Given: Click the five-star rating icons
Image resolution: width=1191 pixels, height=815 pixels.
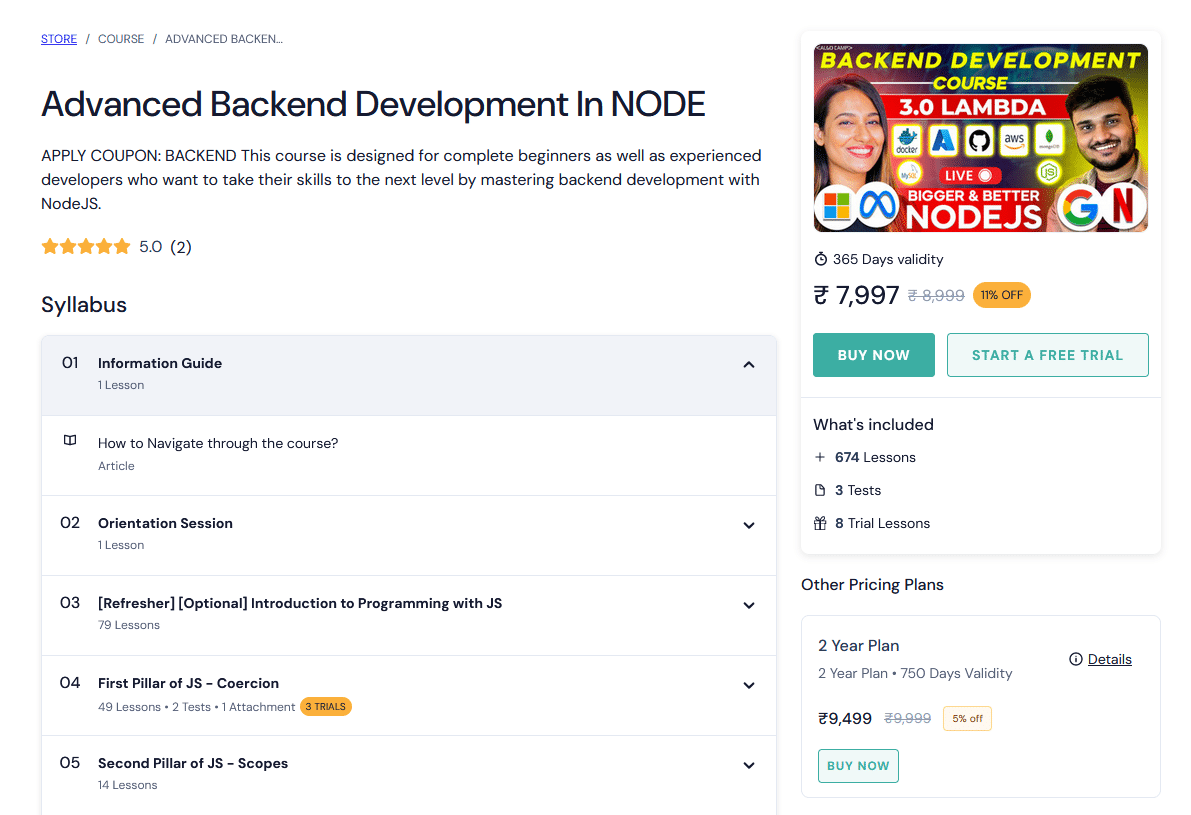Looking at the screenshot, I should [x=86, y=246].
